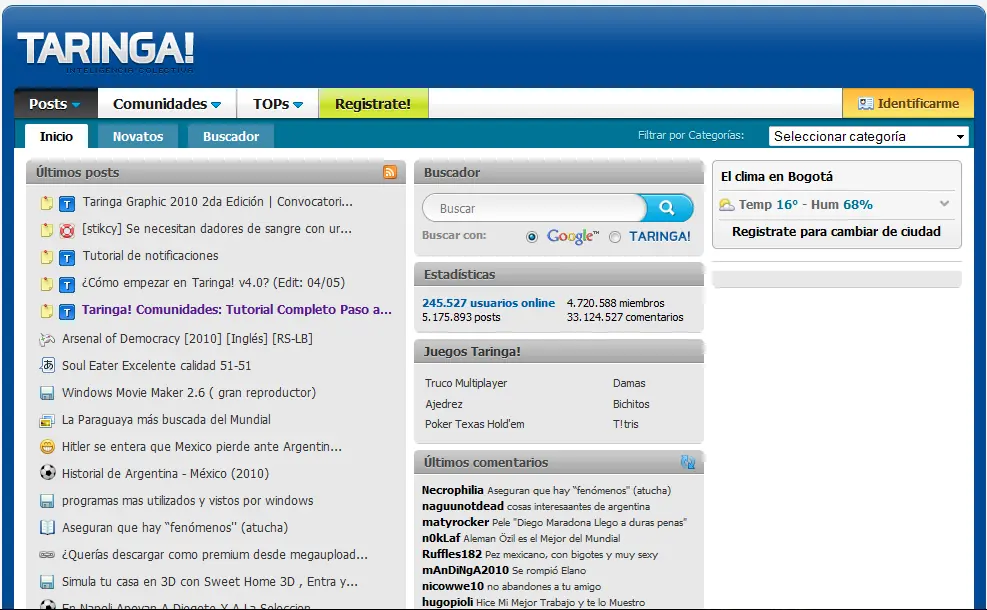Click the floppy icon beside Windows Movie Maker 2.6
Screen dimensions: 987x610
[47, 393]
